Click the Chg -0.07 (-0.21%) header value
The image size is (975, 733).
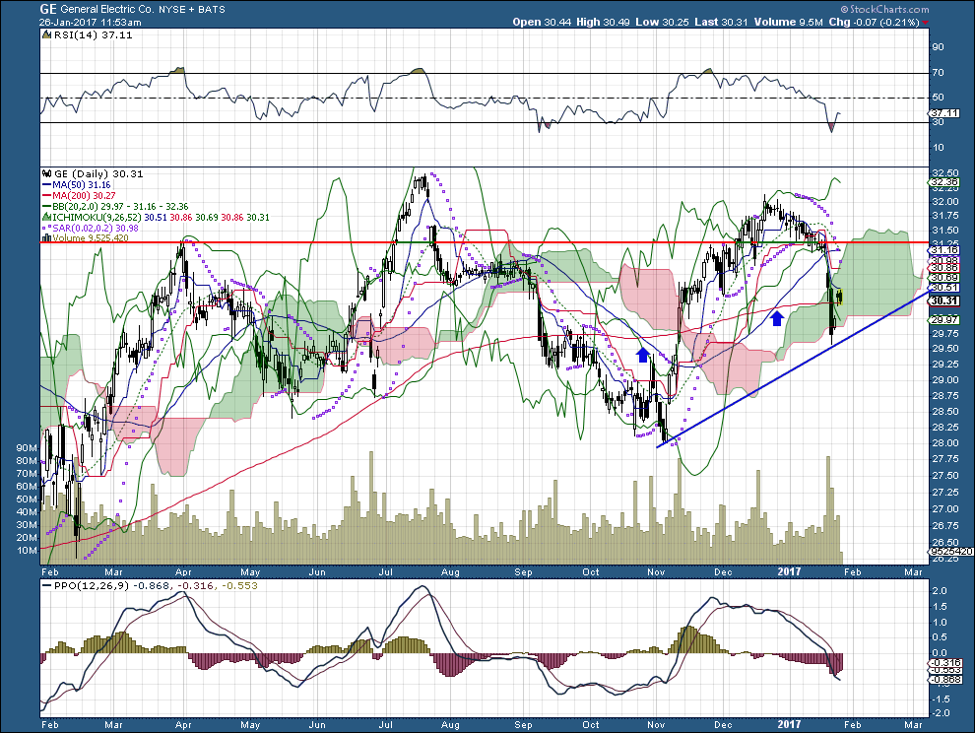874,22
